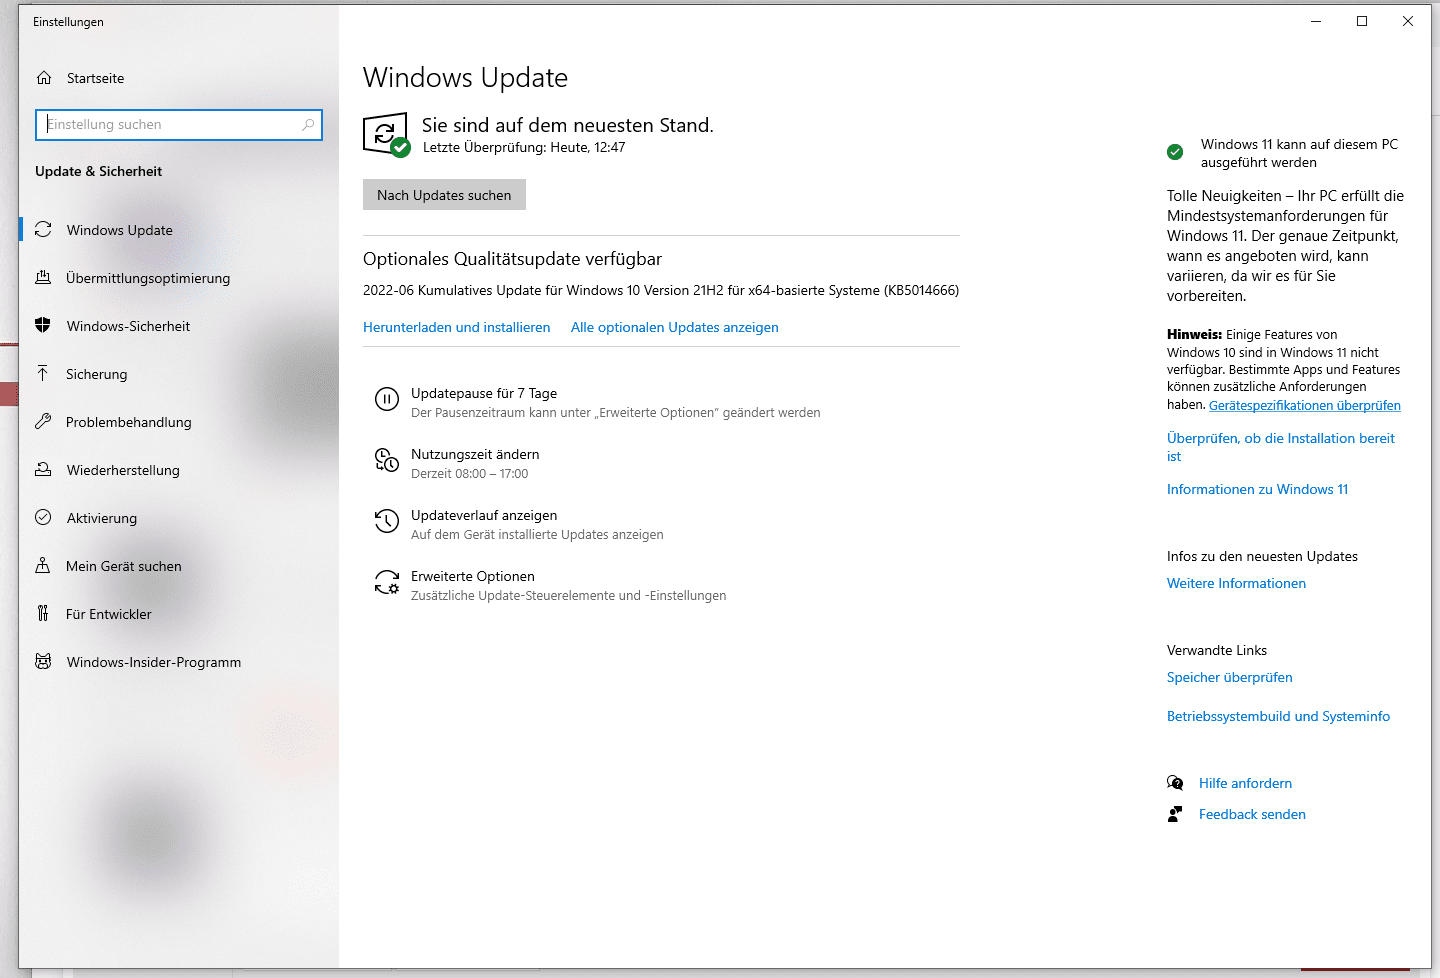Click the pause icon for Updatepause
1440x978 pixels.
click(x=387, y=400)
